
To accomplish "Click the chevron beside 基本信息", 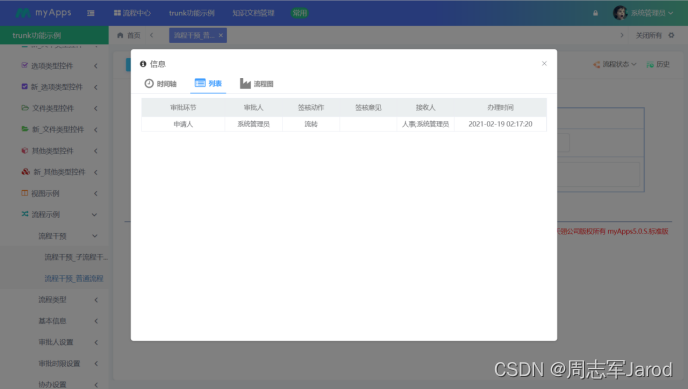I will pyautogui.click(x=96, y=321).
